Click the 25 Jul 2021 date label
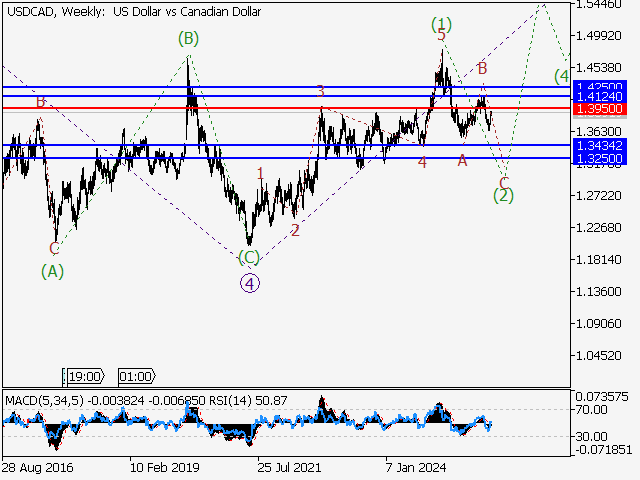Image resolution: width=640 pixels, height=480 pixels. coord(291,467)
